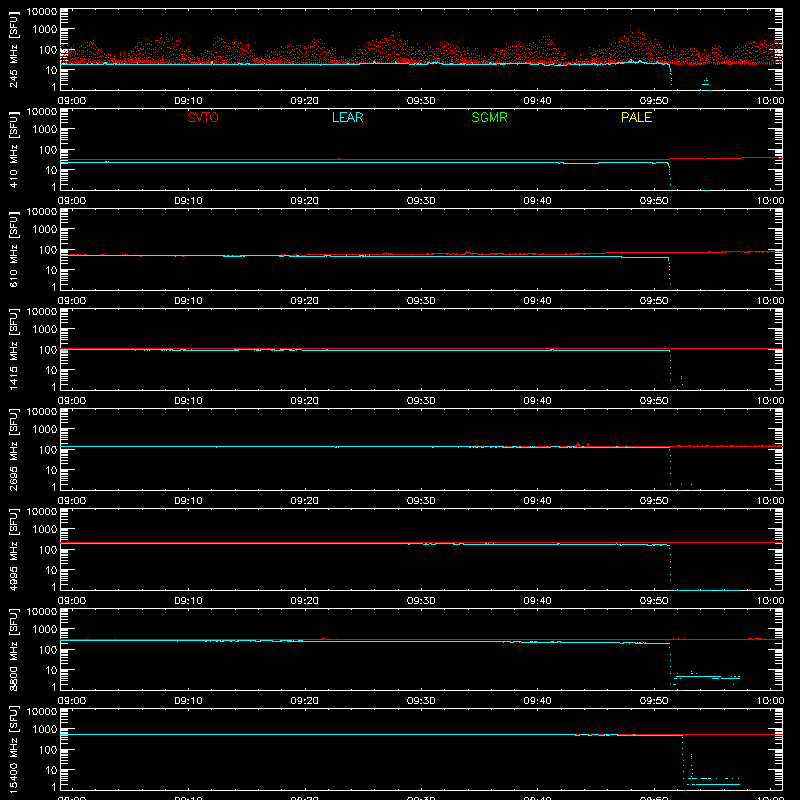Click 10:00 time label under 245 MHz plot
800x800 pixels.
[x=770, y=101]
